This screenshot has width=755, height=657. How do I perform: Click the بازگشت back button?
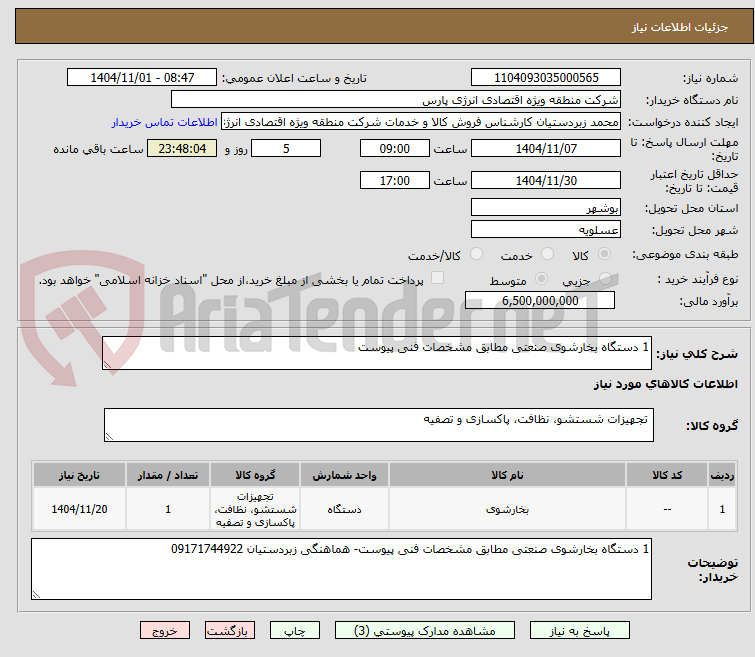[230, 631]
